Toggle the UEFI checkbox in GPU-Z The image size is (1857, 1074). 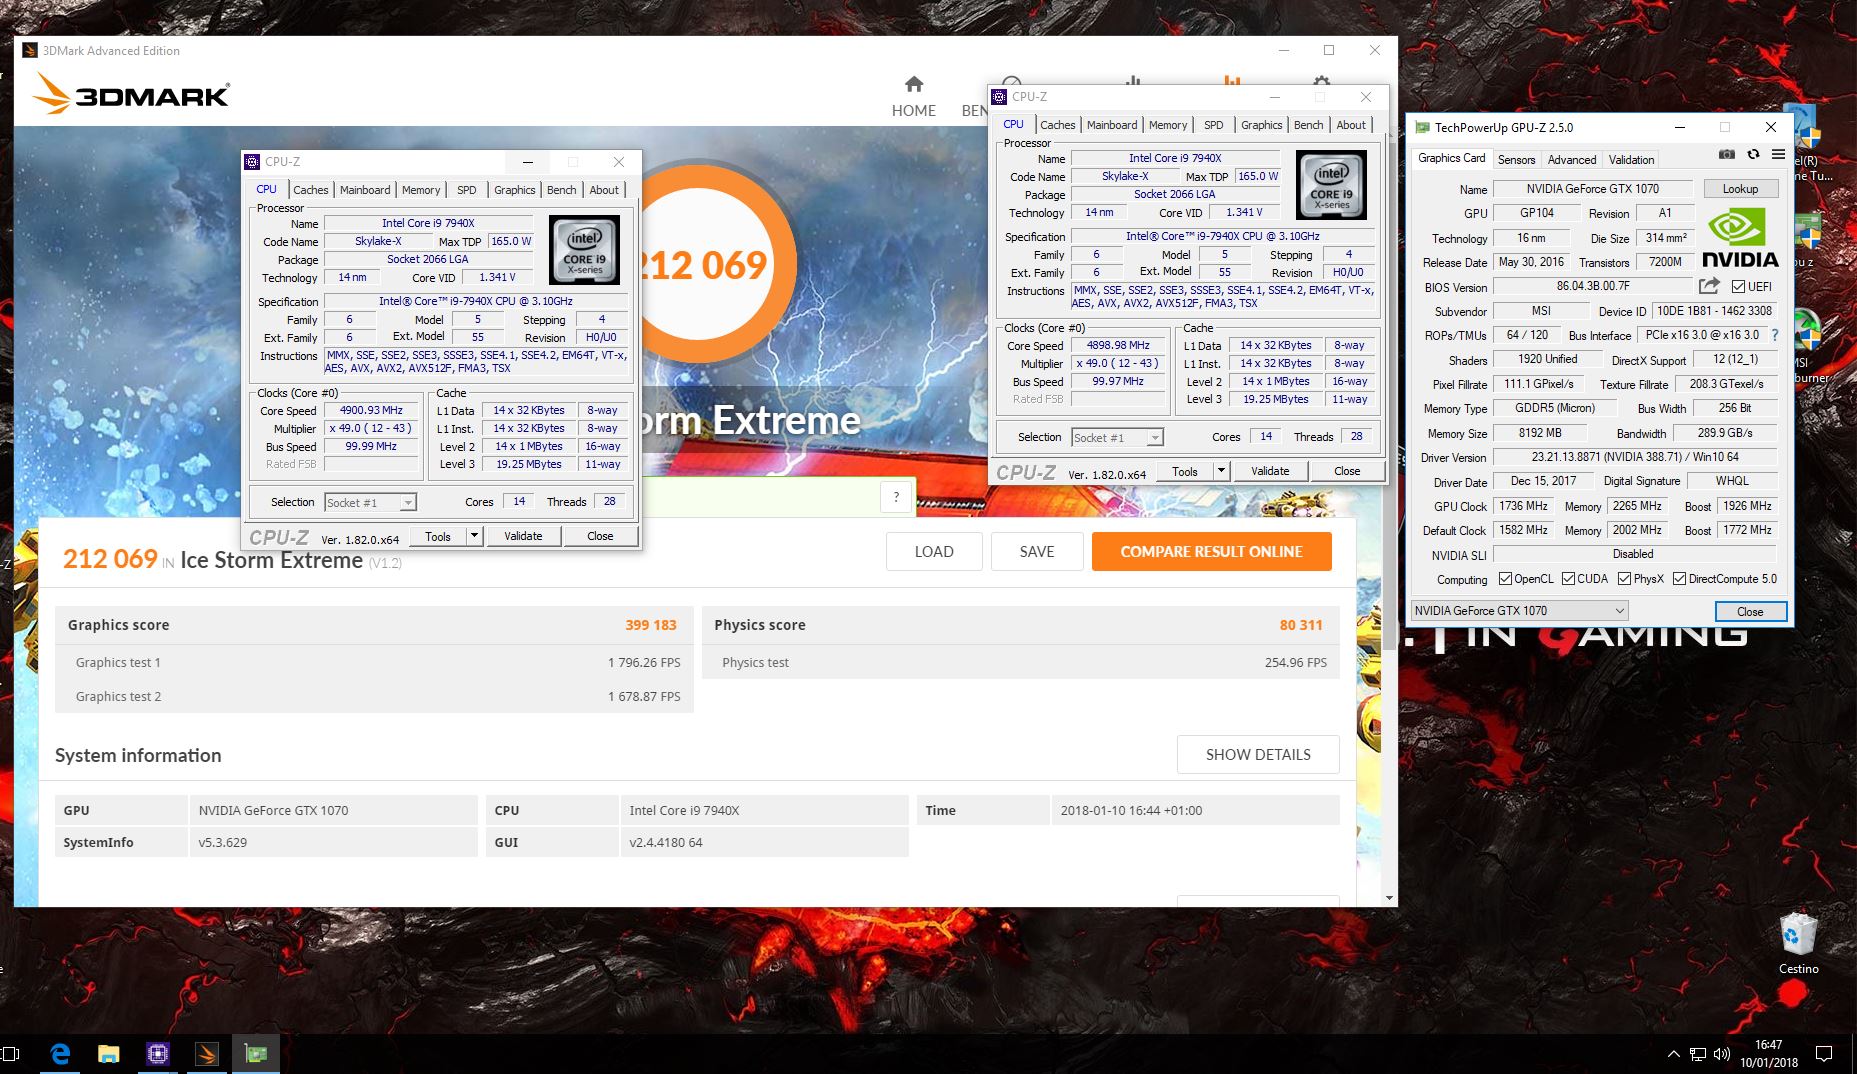click(x=1738, y=286)
